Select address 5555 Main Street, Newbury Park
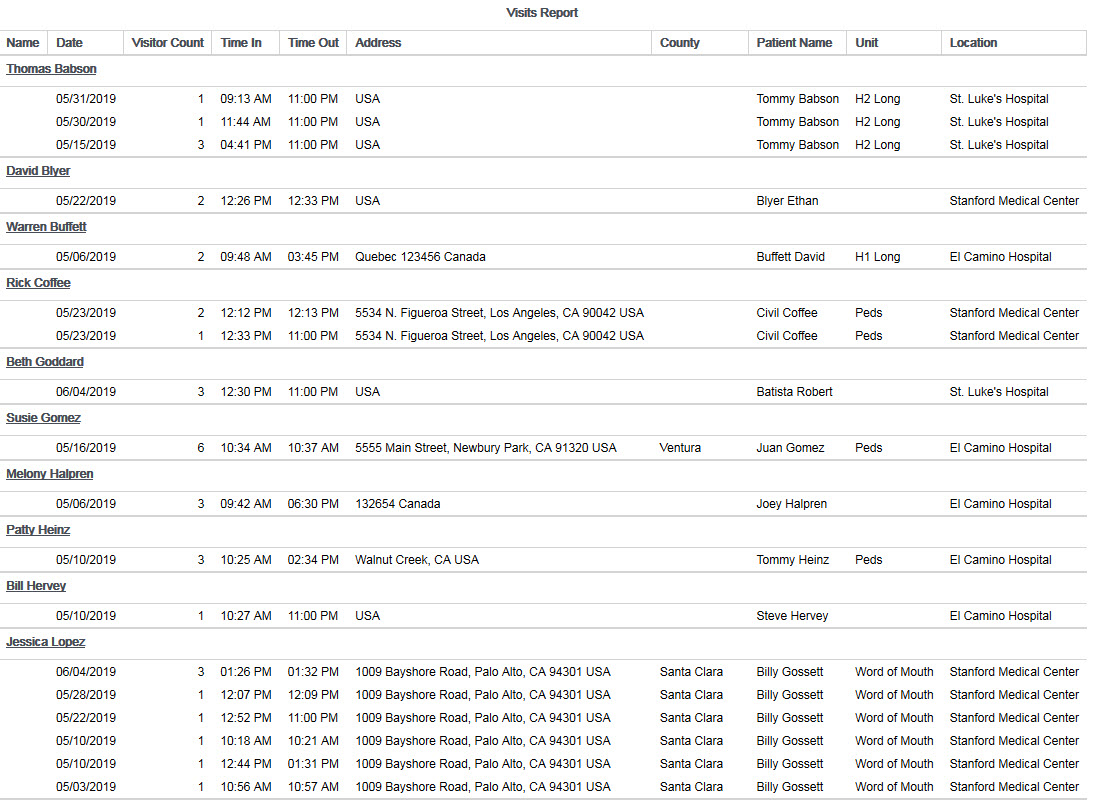 (x=486, y=448)
